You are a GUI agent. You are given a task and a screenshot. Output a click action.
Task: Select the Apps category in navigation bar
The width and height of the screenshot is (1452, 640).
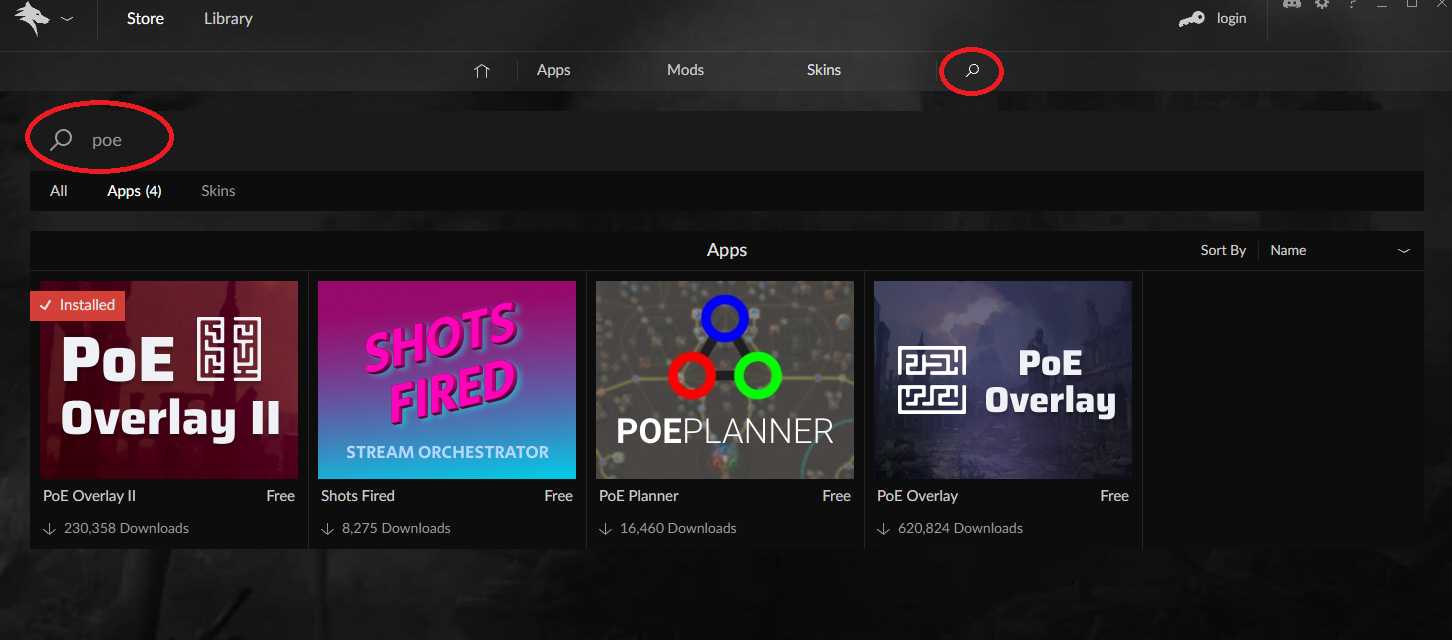click(553, 70)
